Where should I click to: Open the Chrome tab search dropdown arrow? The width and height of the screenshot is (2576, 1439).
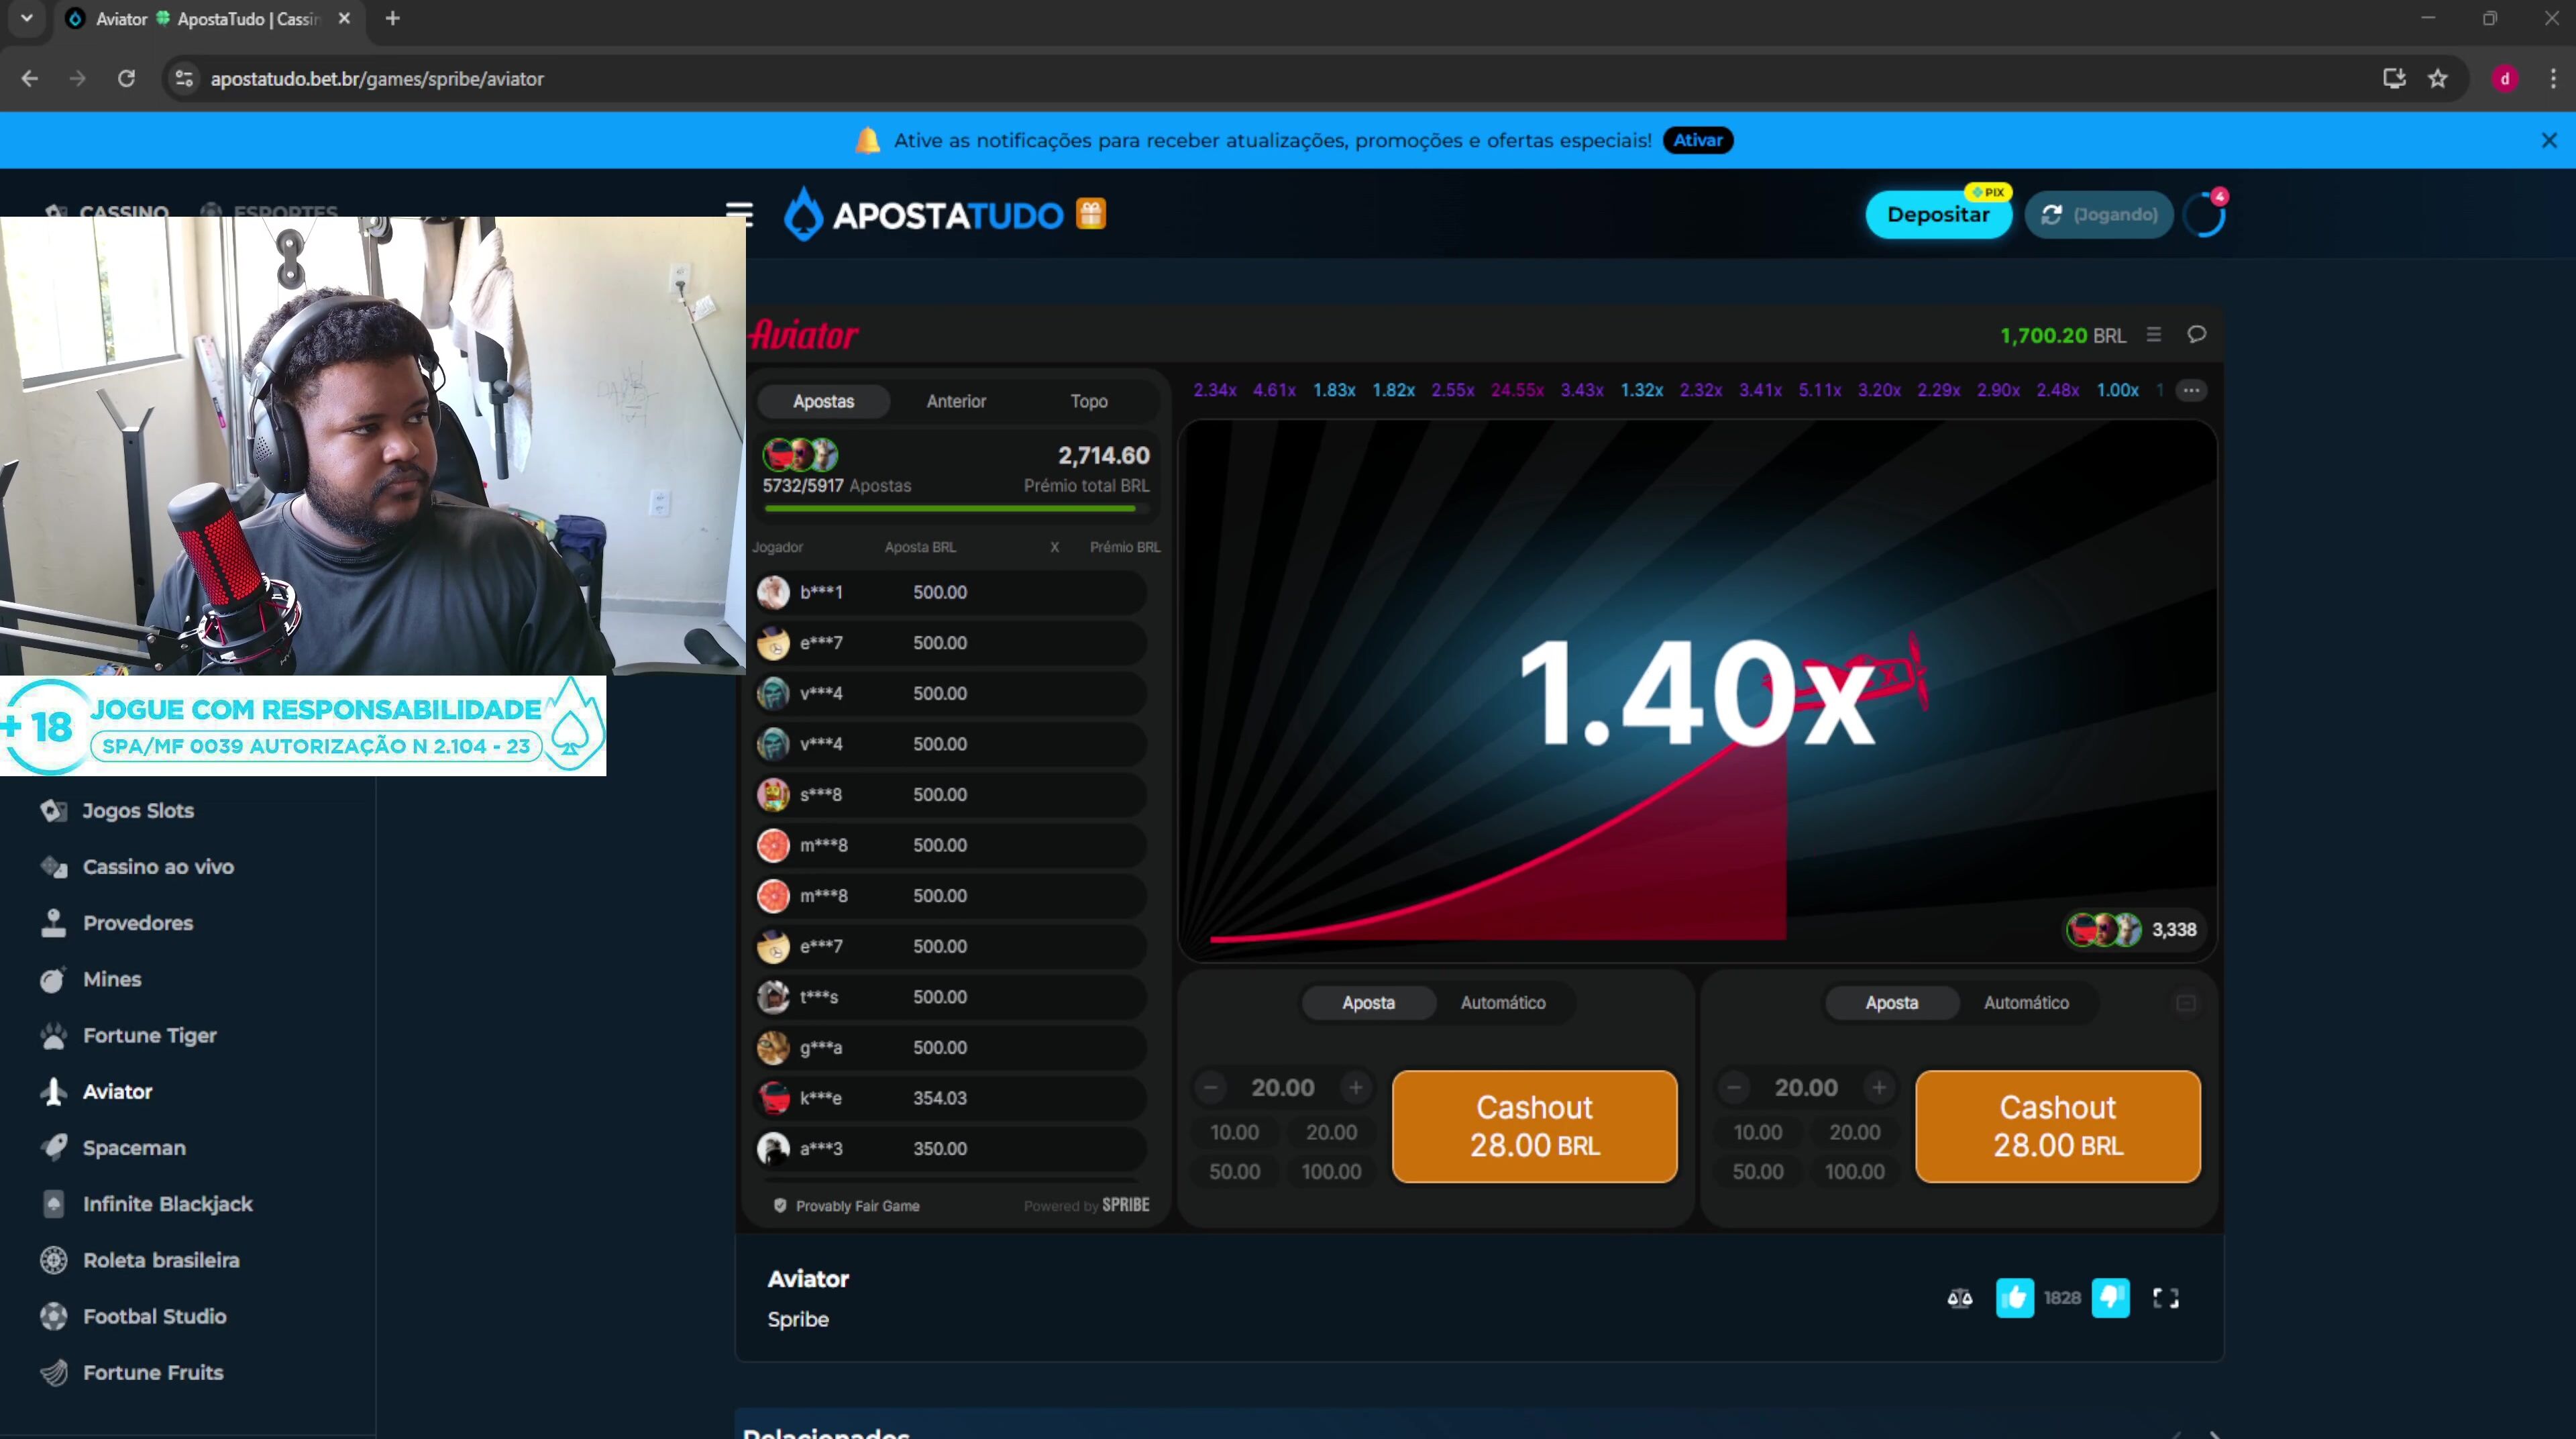point(26,18)
